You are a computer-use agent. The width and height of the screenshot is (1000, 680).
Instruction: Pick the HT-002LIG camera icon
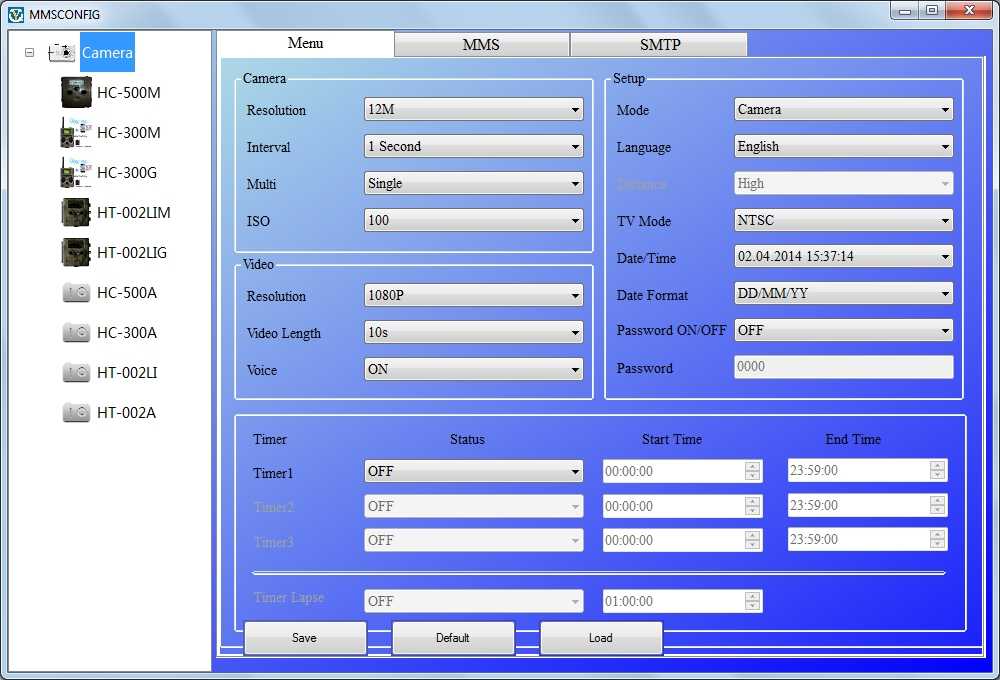[76, 253]
